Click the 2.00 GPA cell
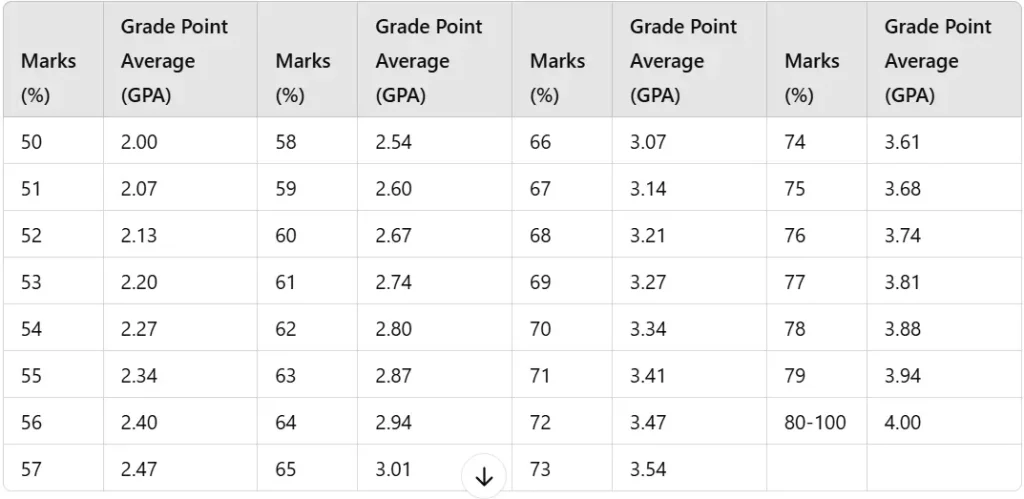 [x=139, y=142]
